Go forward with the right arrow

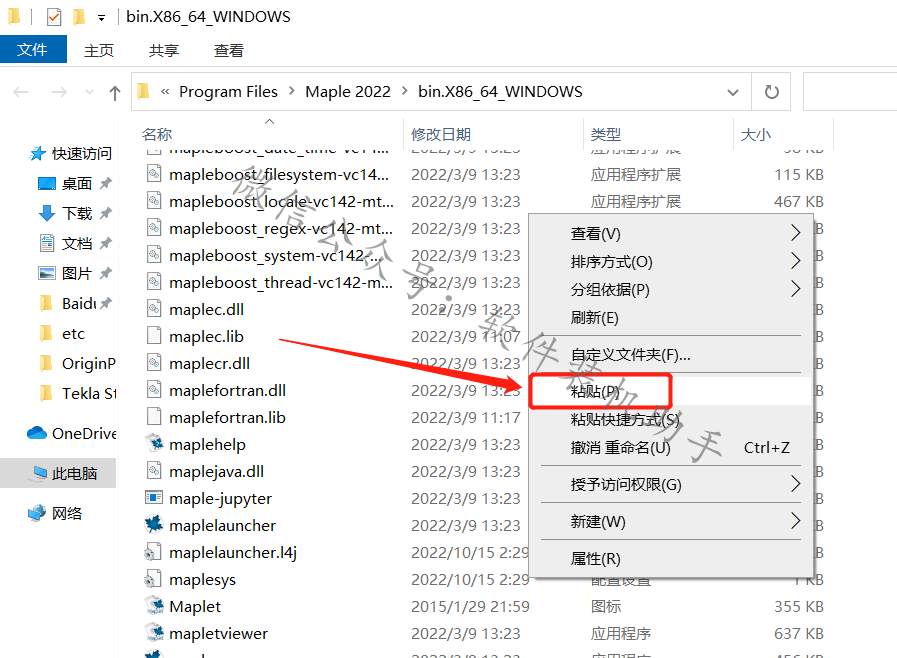pyautogui.click(x=59, y=92)
